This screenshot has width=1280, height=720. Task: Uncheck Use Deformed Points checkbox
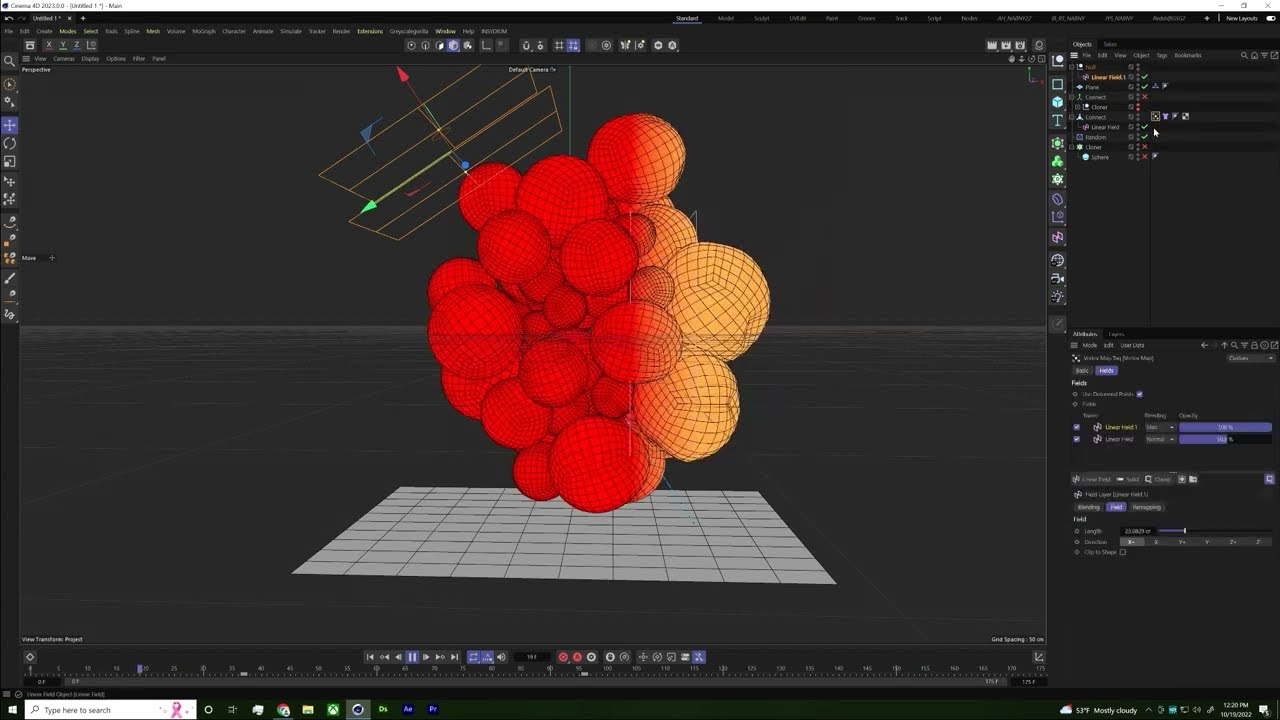pos(1140,394)
